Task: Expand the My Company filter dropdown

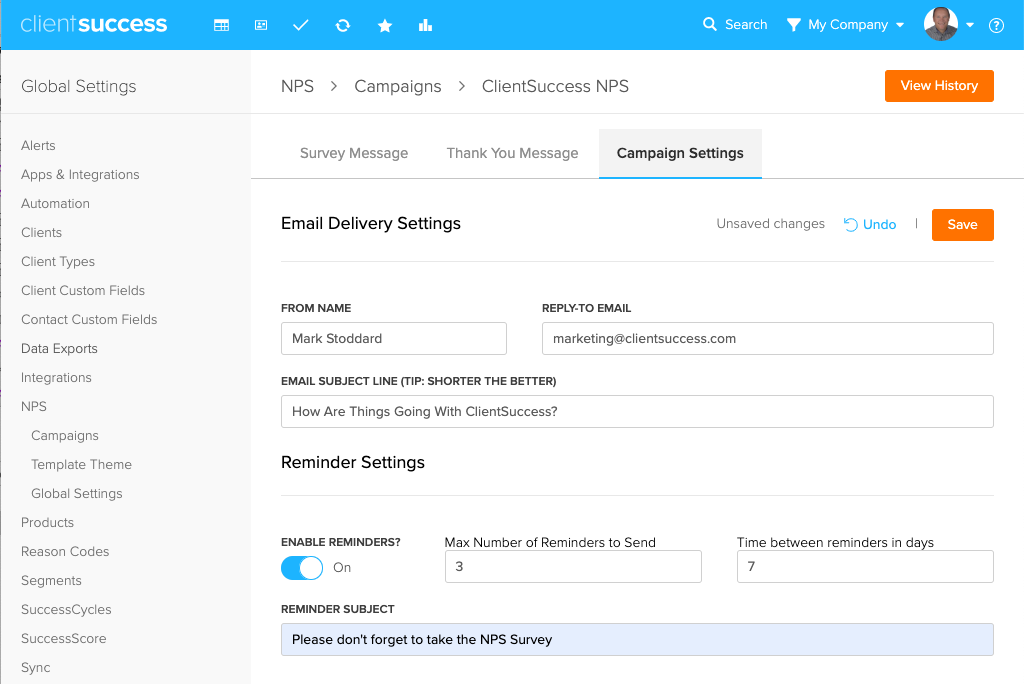Action: (846, 25)
